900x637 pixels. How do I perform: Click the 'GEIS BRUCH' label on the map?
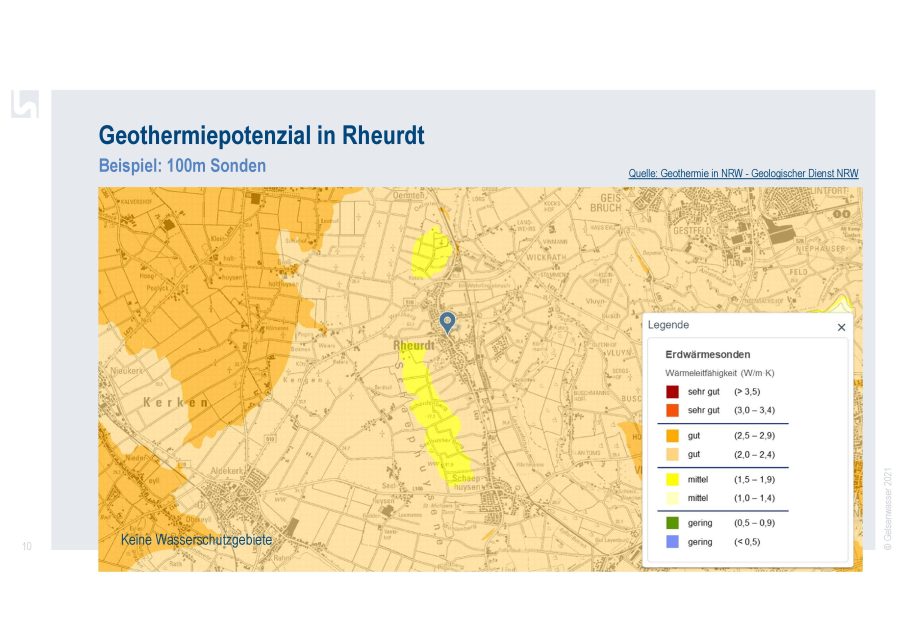point(606,203)
